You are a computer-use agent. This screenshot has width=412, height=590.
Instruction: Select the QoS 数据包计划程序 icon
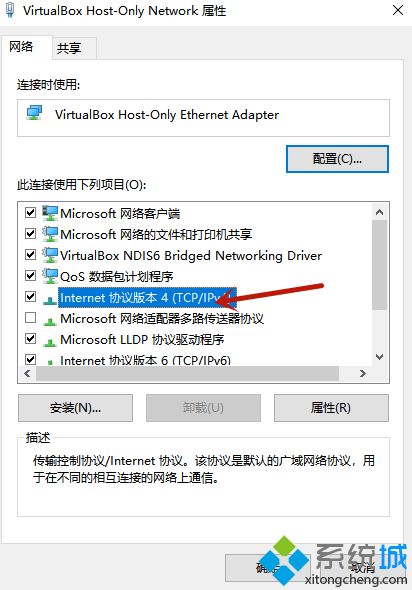coord(50,276)
